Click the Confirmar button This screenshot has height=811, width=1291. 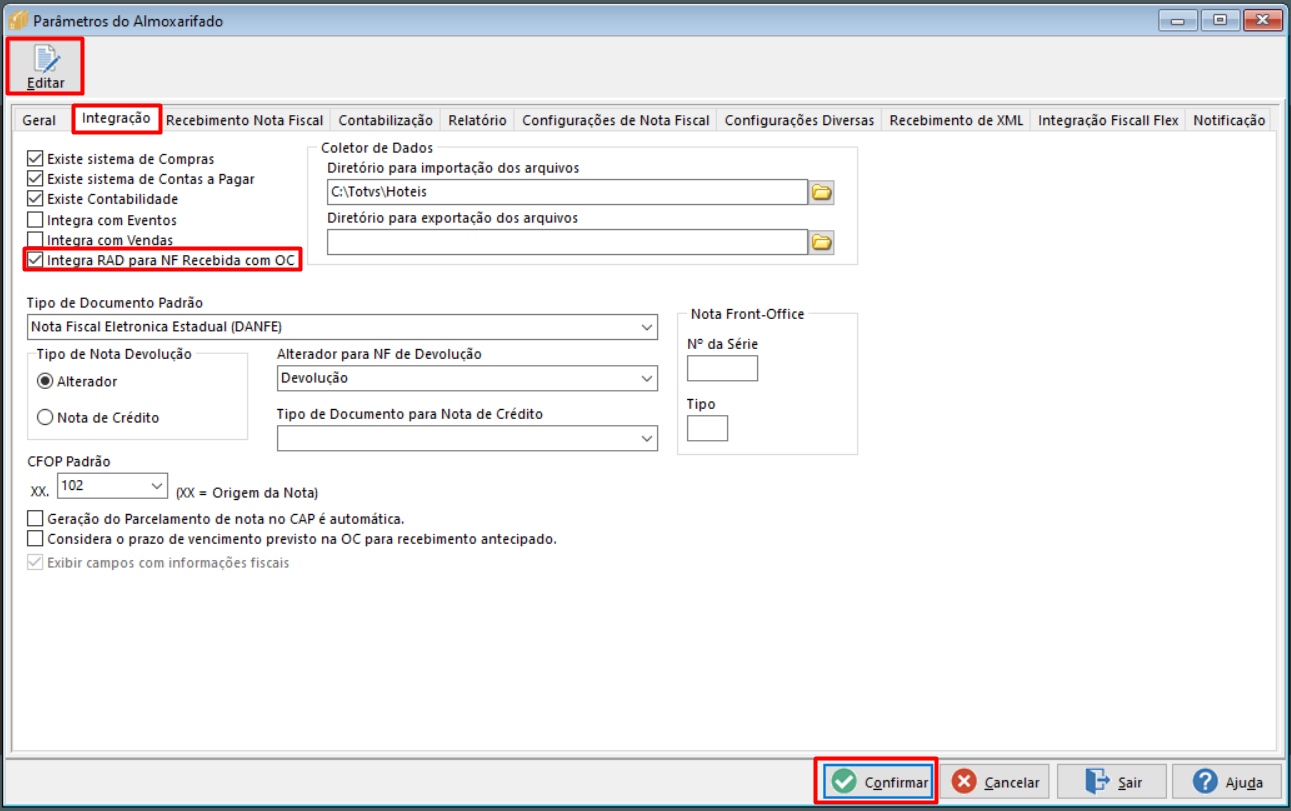coord(879,782)
